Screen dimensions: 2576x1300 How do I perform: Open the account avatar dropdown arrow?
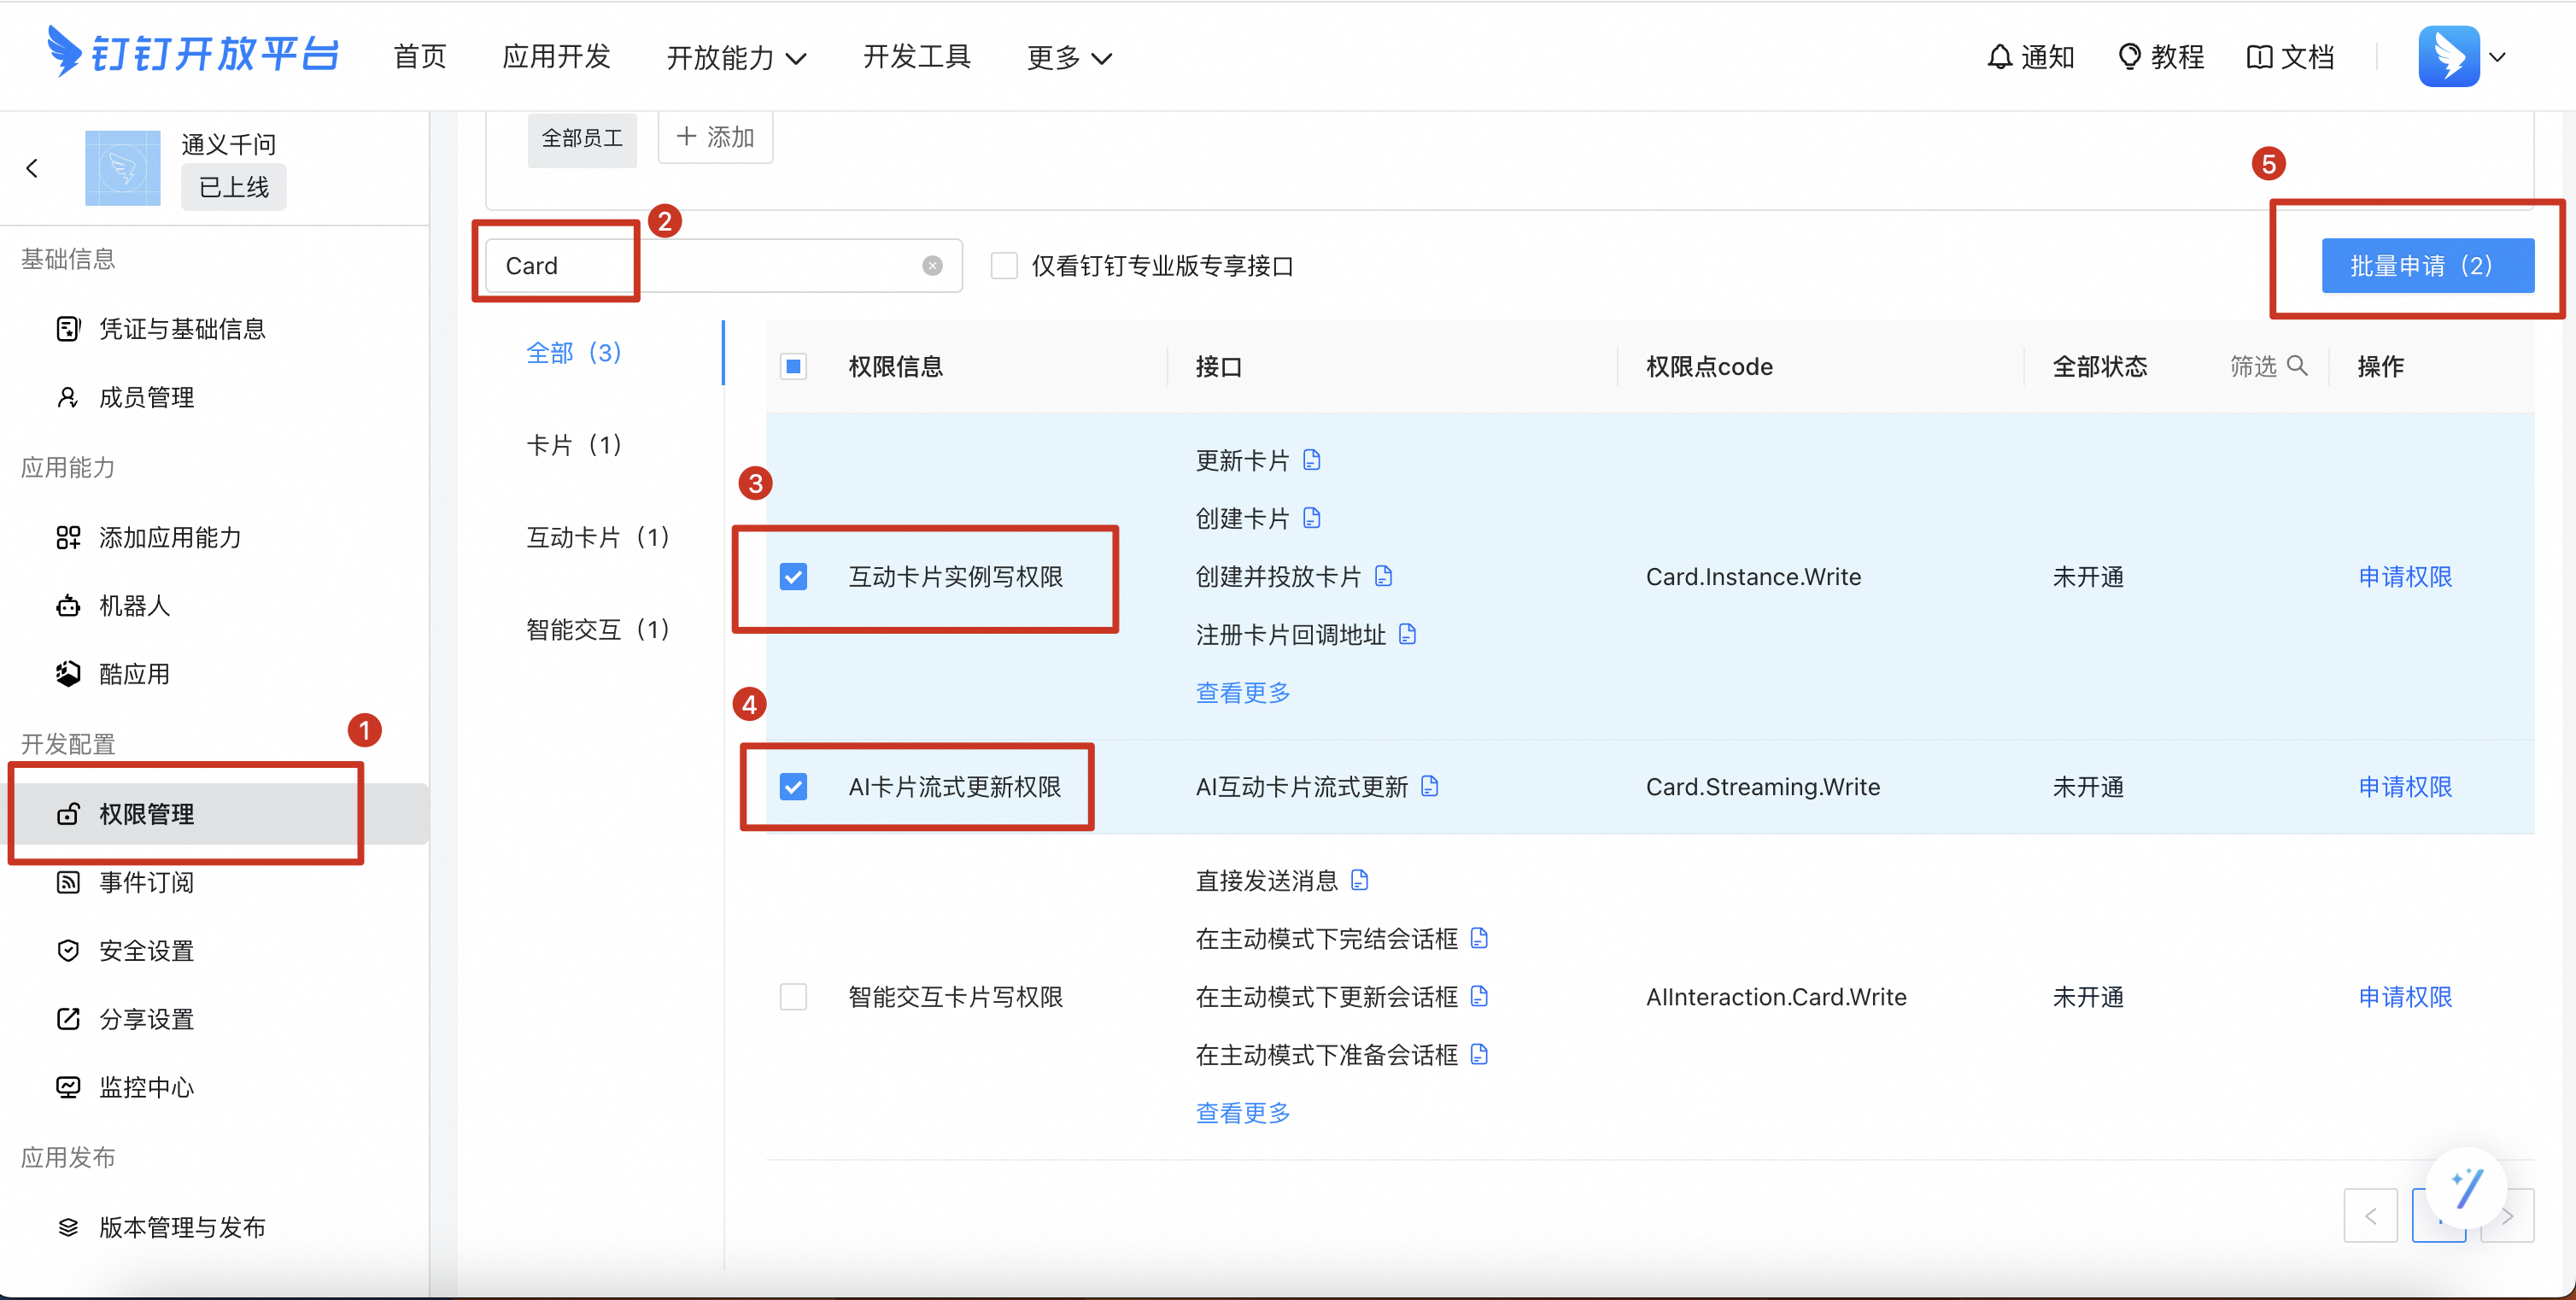pos(2497,57)
